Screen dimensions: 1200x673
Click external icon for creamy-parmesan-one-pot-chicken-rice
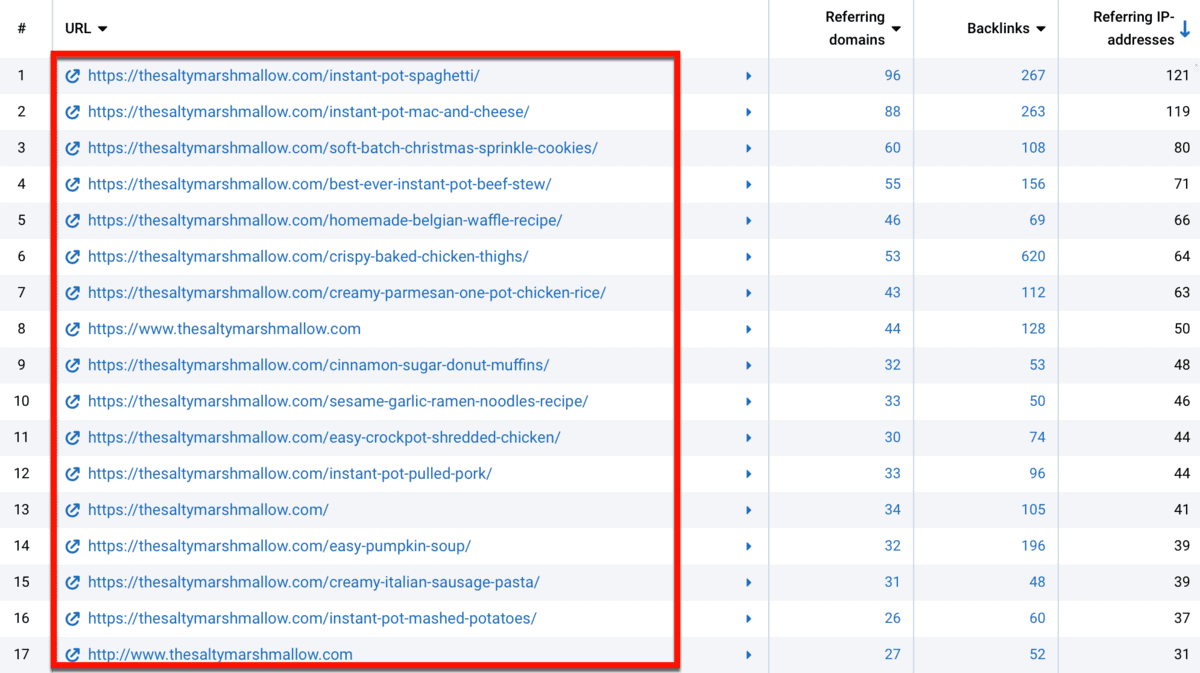(72, 293)
